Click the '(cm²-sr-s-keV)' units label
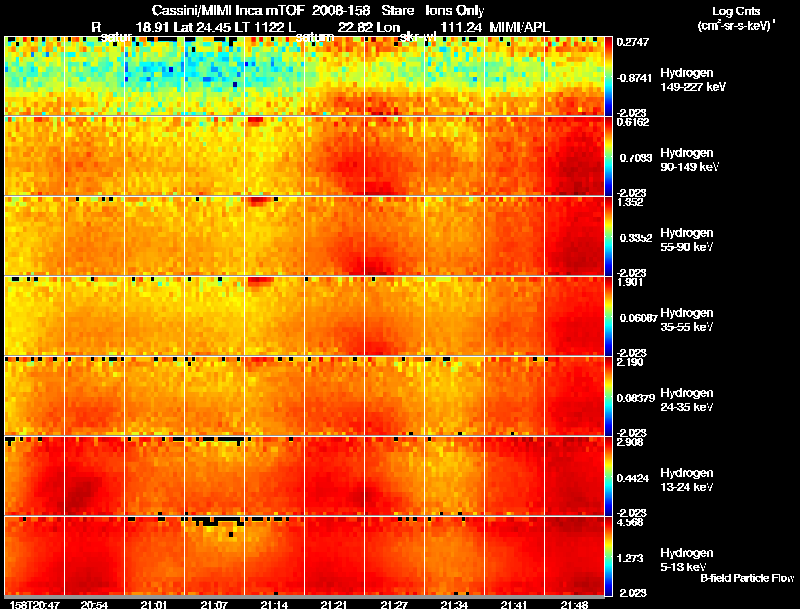 click(735, 26)
